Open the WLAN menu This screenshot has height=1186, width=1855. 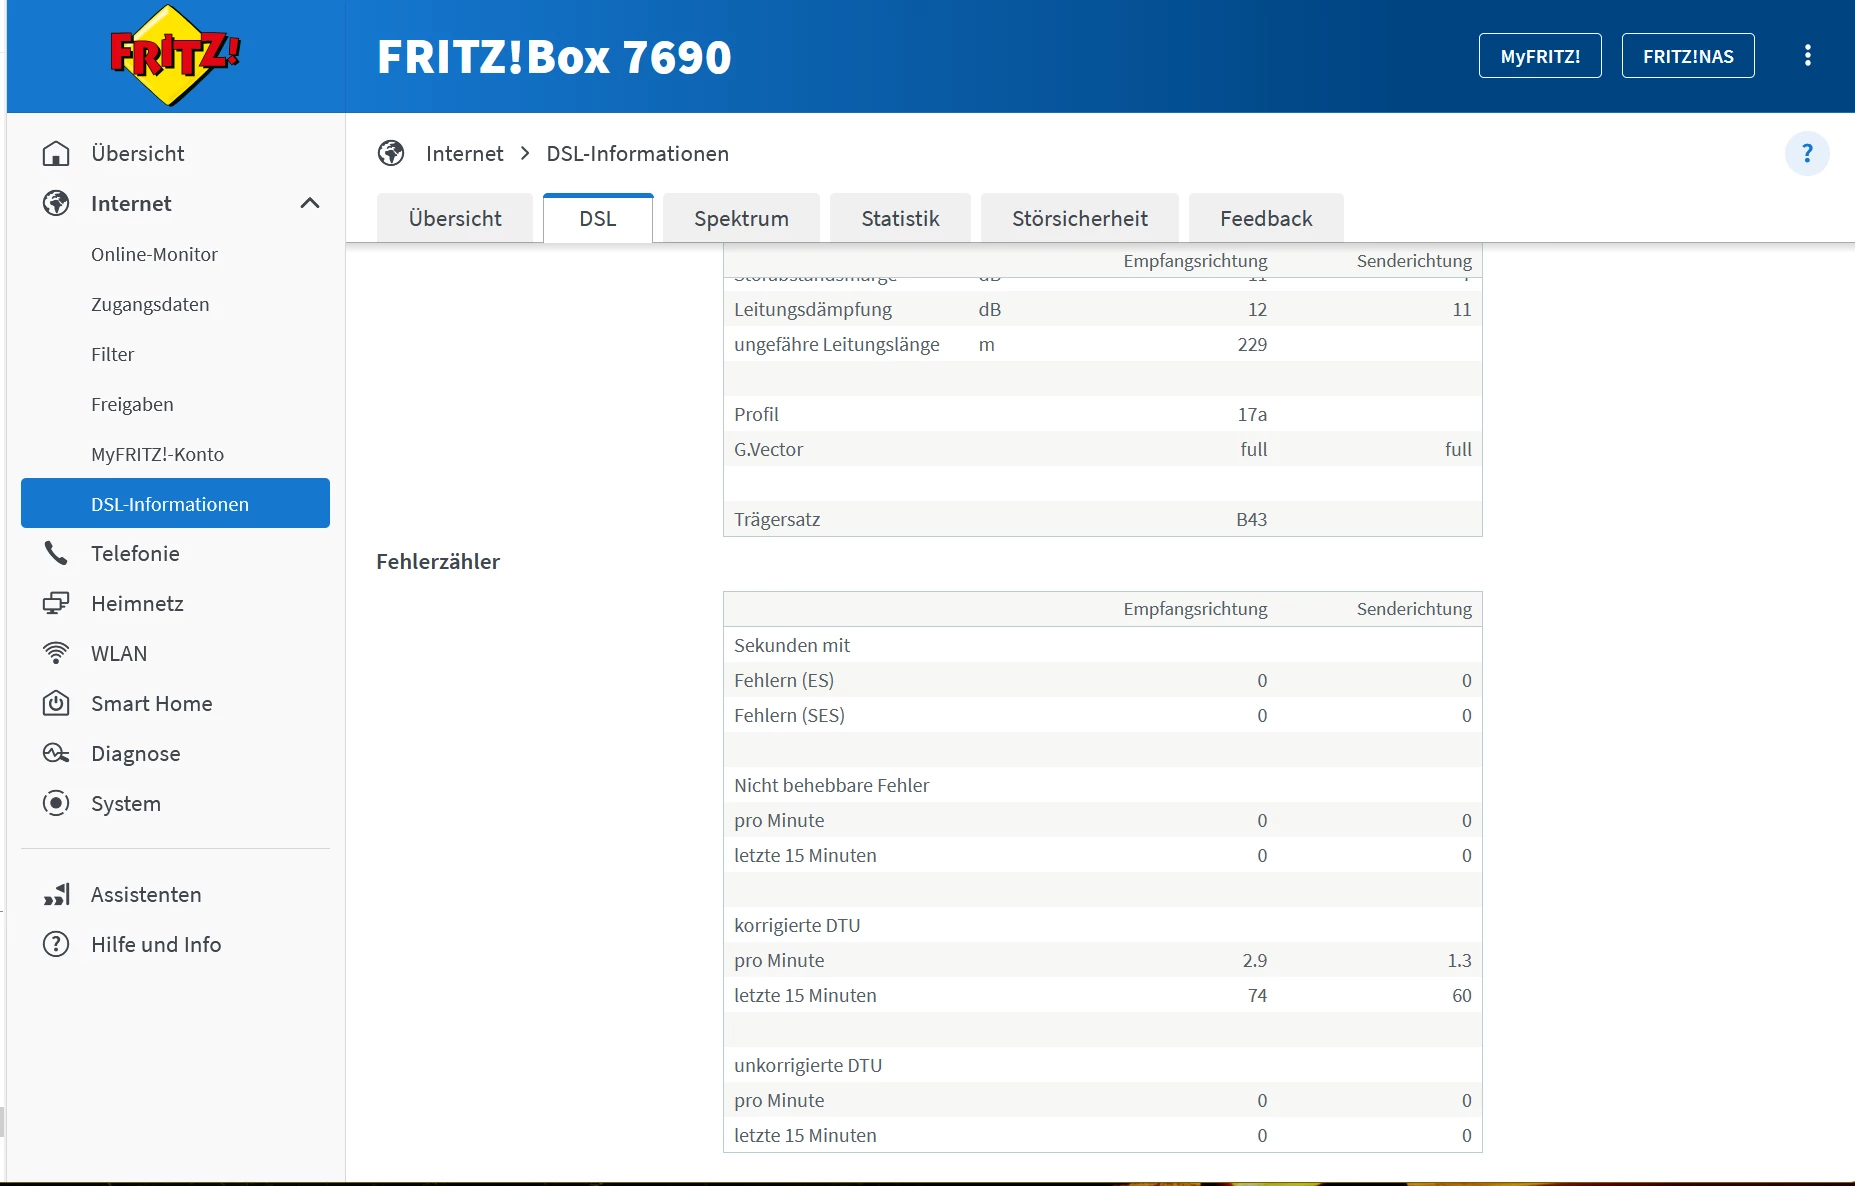[119, 653]
